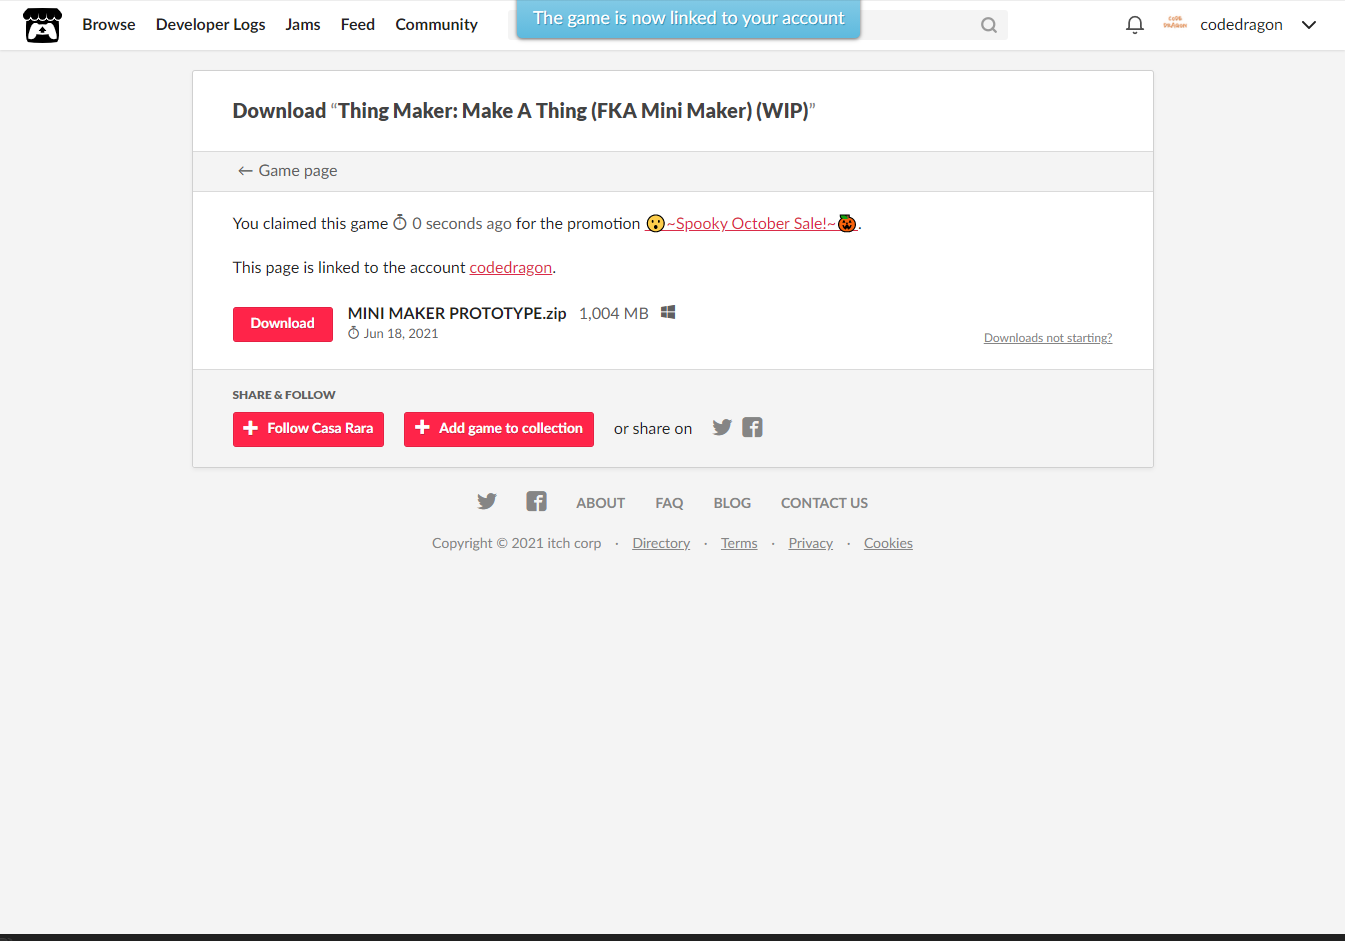Click the Windows platform icon
The height and width of the screenshot is (941, 1345).
point(668,313)
